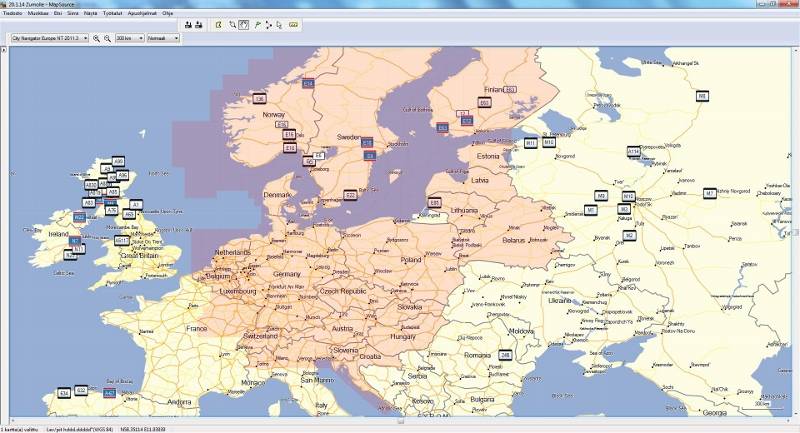800x433 pixels.
Task: Click the Austria country label
Action: (x=342, y=328)
